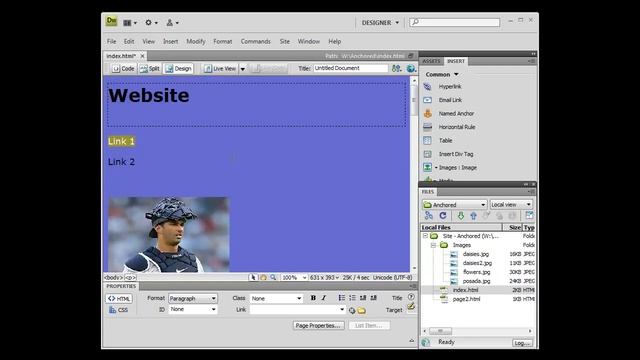This screenshot has width=640, height=360.
Task: Open the Format Paragraph dropdown
Action: pos(193,298)
